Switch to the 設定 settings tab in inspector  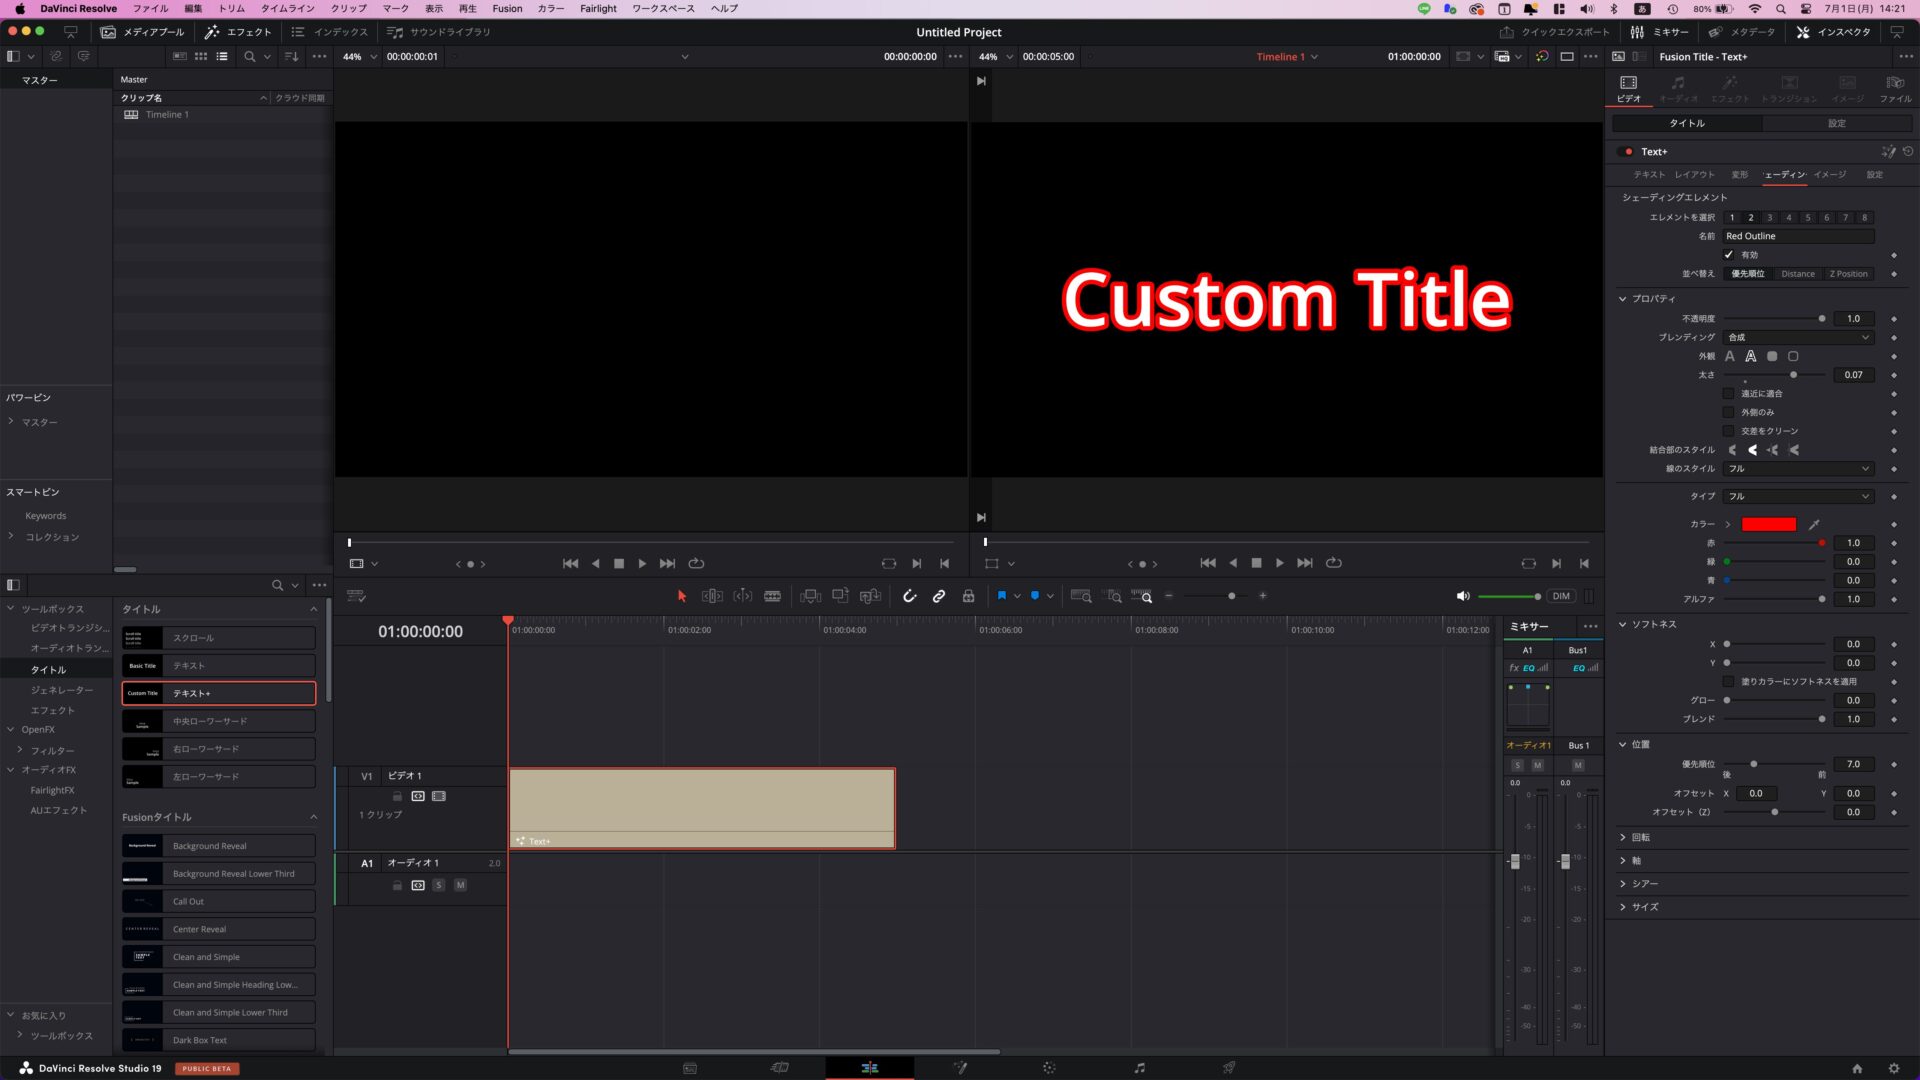[x=1836, y=123]
